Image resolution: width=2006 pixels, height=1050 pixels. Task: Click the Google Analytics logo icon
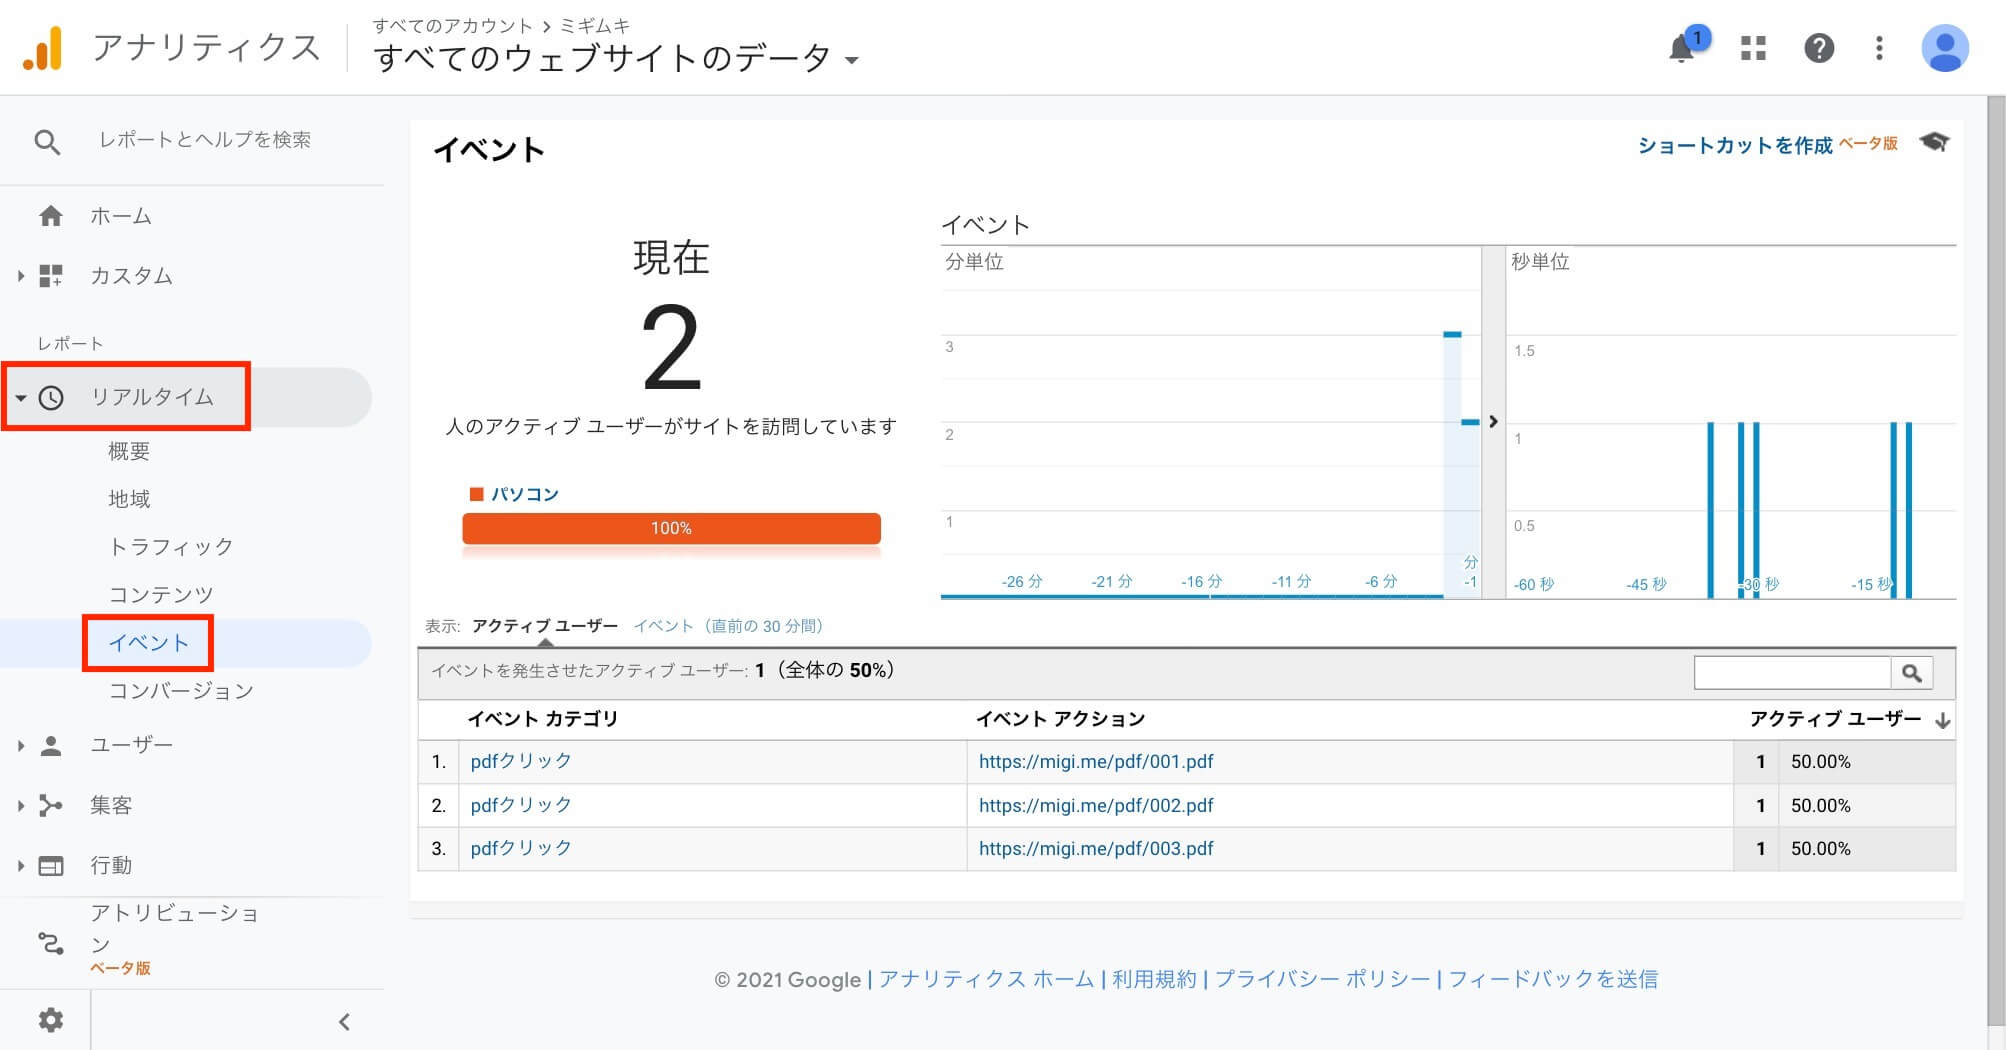pos(43,48)
